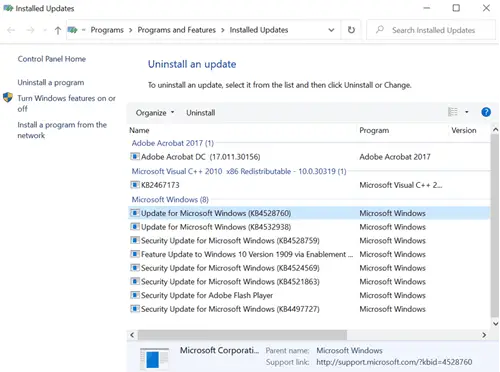Click horizontal scrollbar right arrow
Image resolution: width=500 pixels, height=372 pixels.
(x=484, y=335)
